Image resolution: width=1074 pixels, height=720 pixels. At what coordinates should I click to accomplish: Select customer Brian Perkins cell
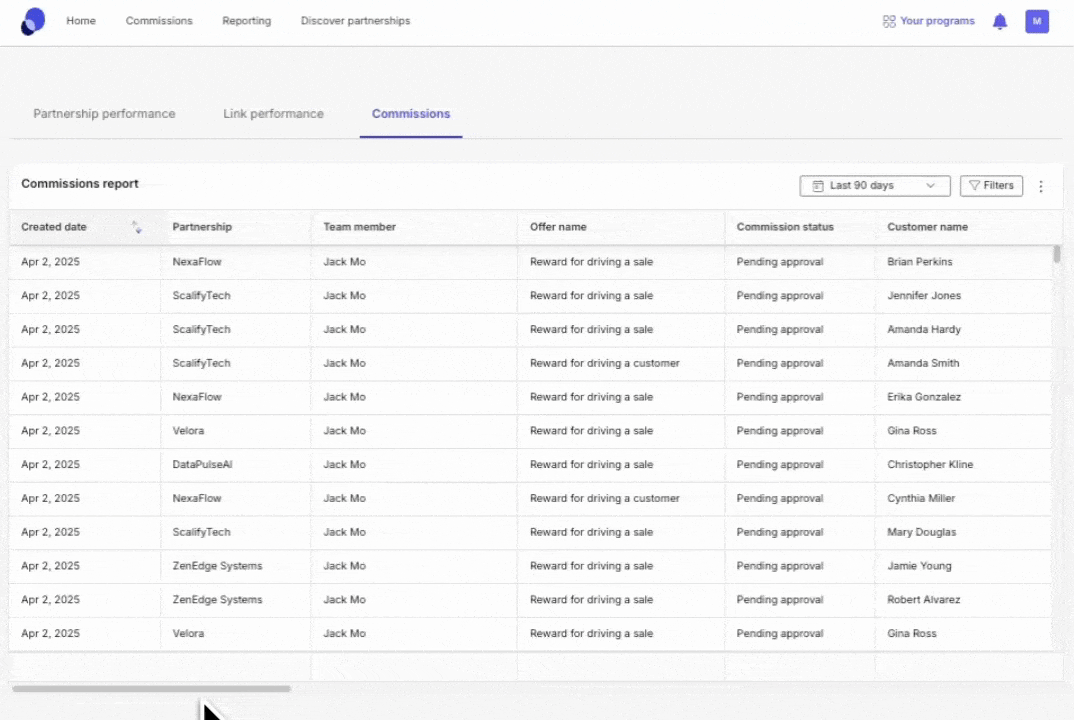[x=920, y=262]
